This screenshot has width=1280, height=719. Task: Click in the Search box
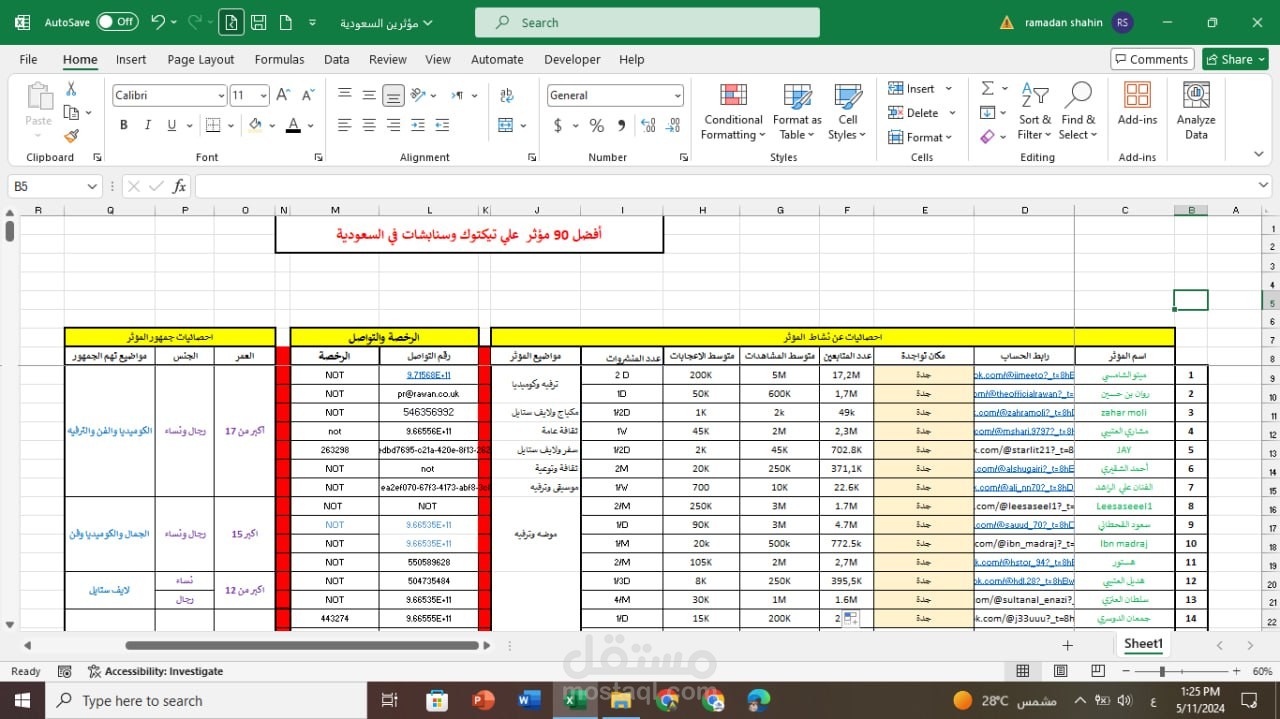tap(647, 22)
